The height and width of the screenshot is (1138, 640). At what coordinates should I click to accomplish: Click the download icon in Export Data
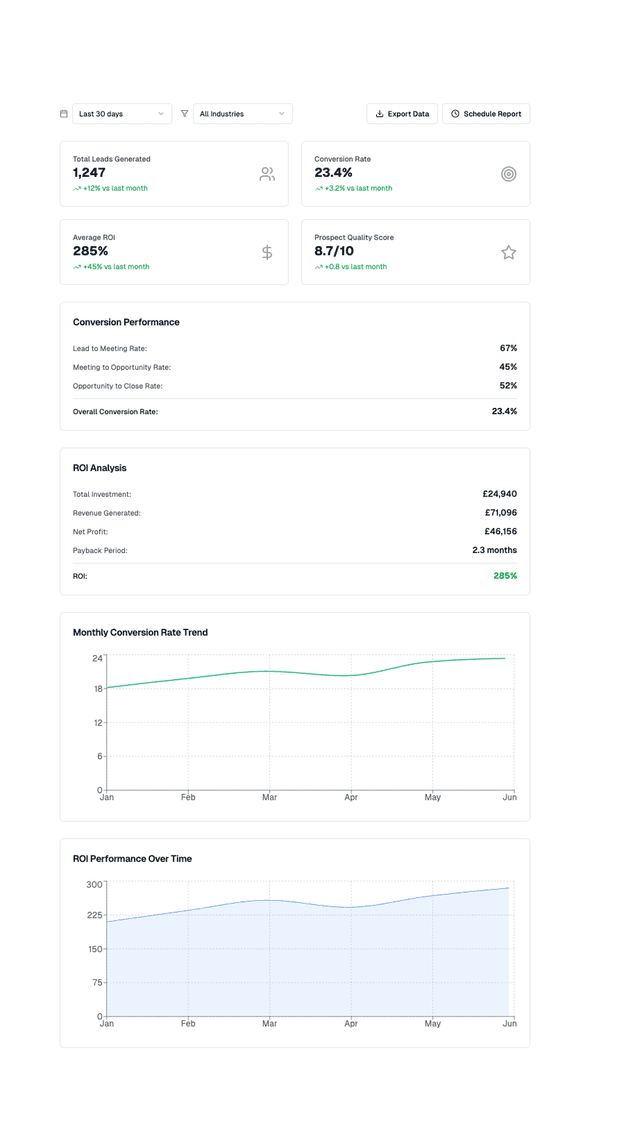click(x=380, y=114)
